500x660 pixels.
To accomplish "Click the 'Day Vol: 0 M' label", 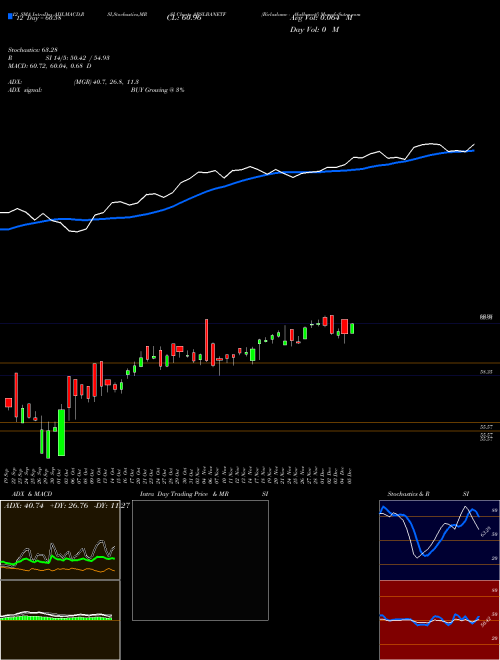I will (314, 30).
